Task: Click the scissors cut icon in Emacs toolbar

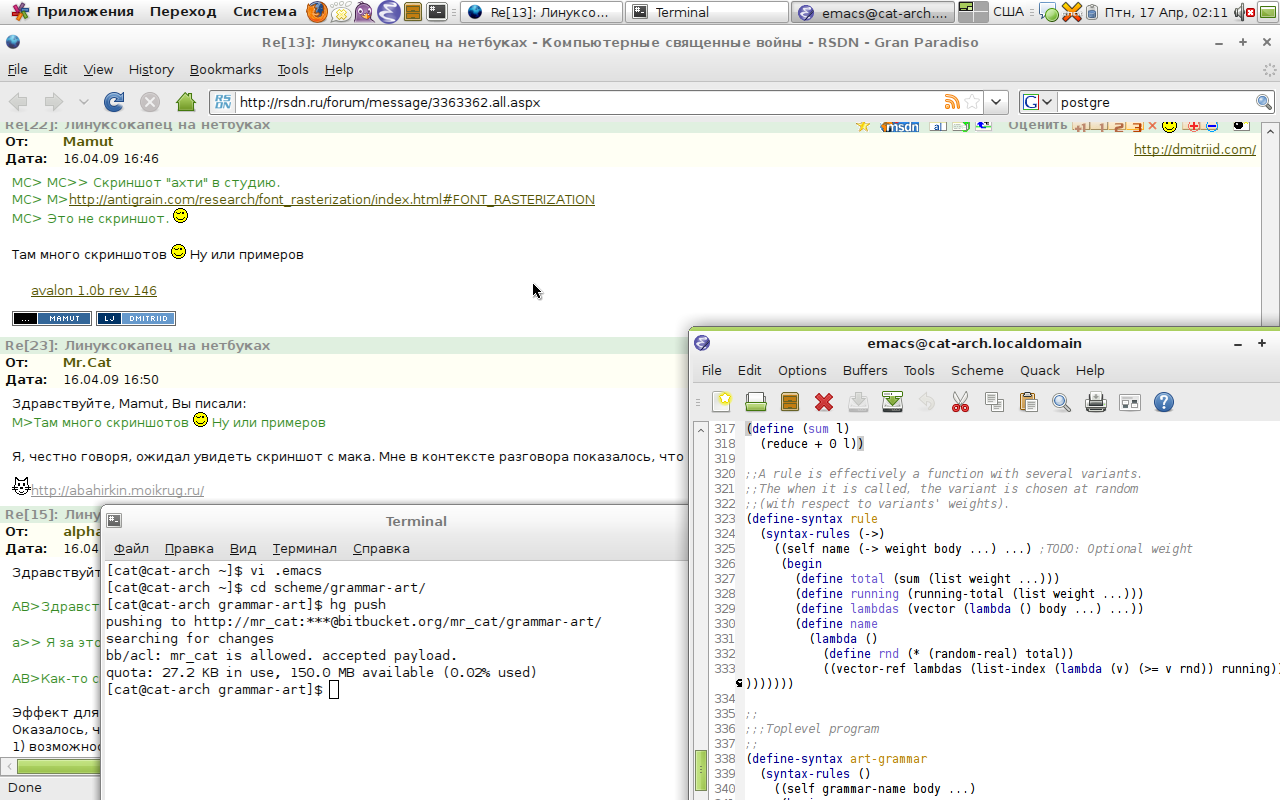Action: pyautogui.click(x=960, y=402)
